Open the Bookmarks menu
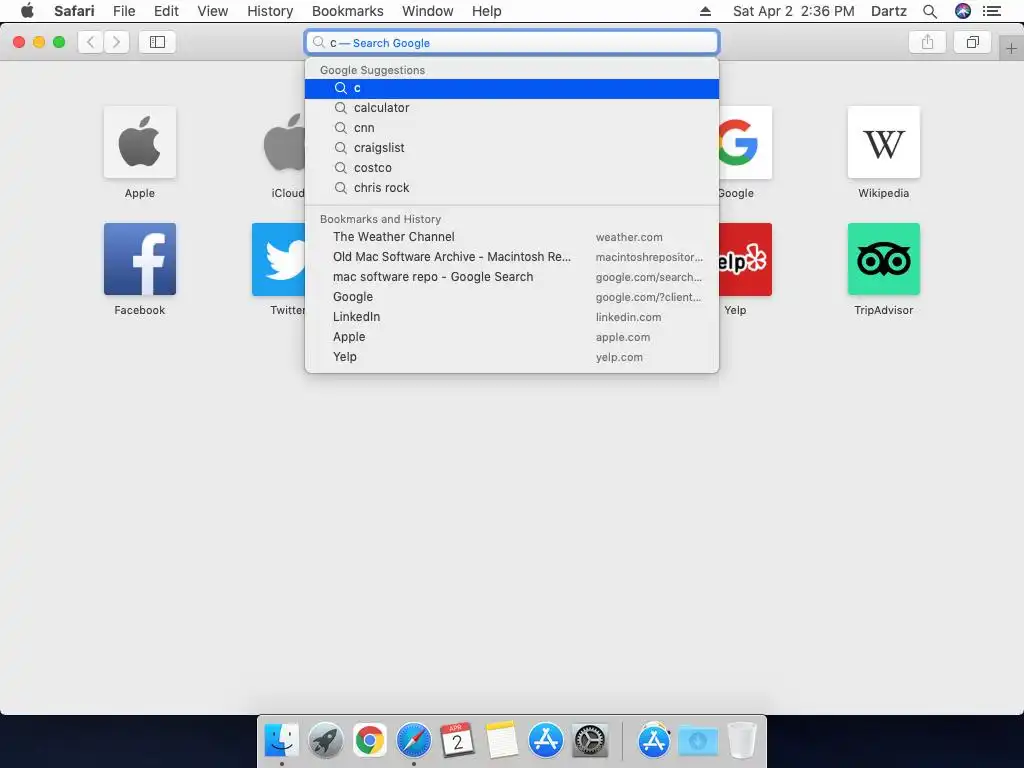 [x=347, y=11]
